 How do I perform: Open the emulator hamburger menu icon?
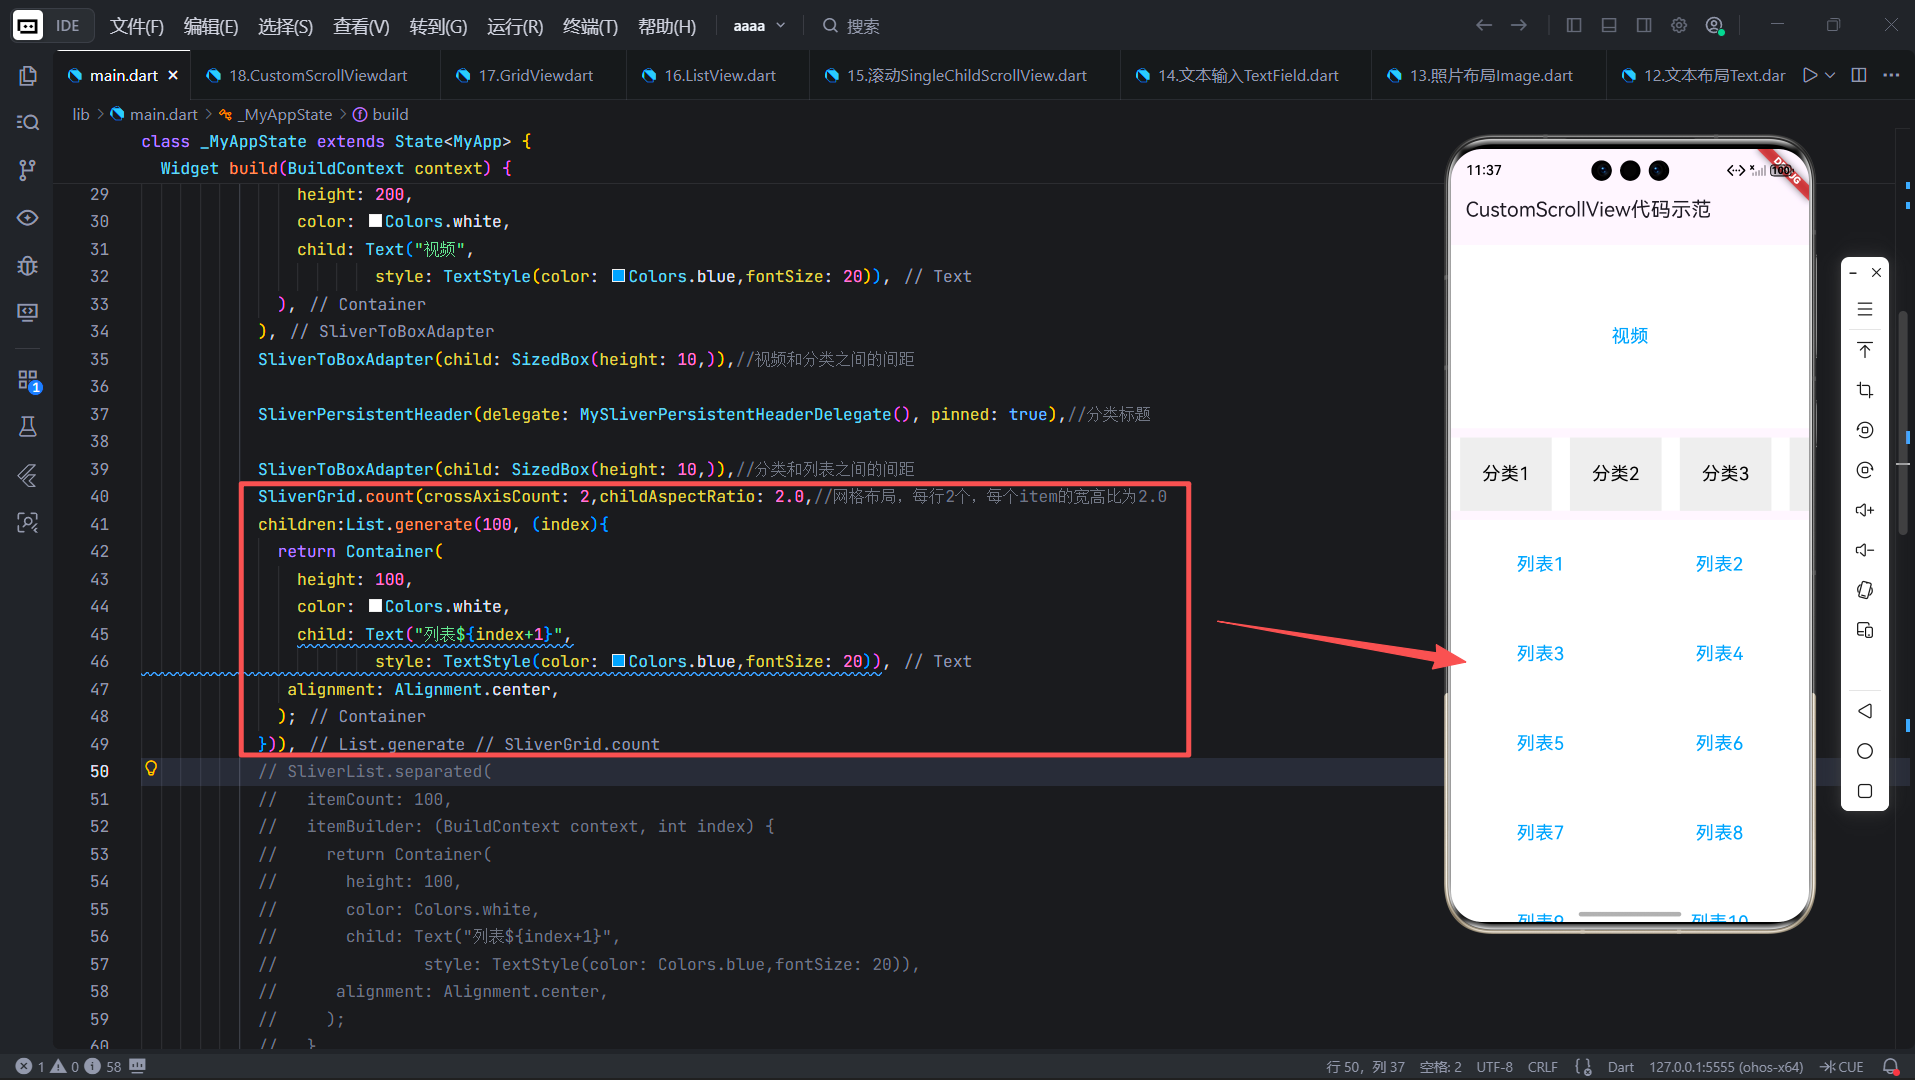[x=1864, y=310]
